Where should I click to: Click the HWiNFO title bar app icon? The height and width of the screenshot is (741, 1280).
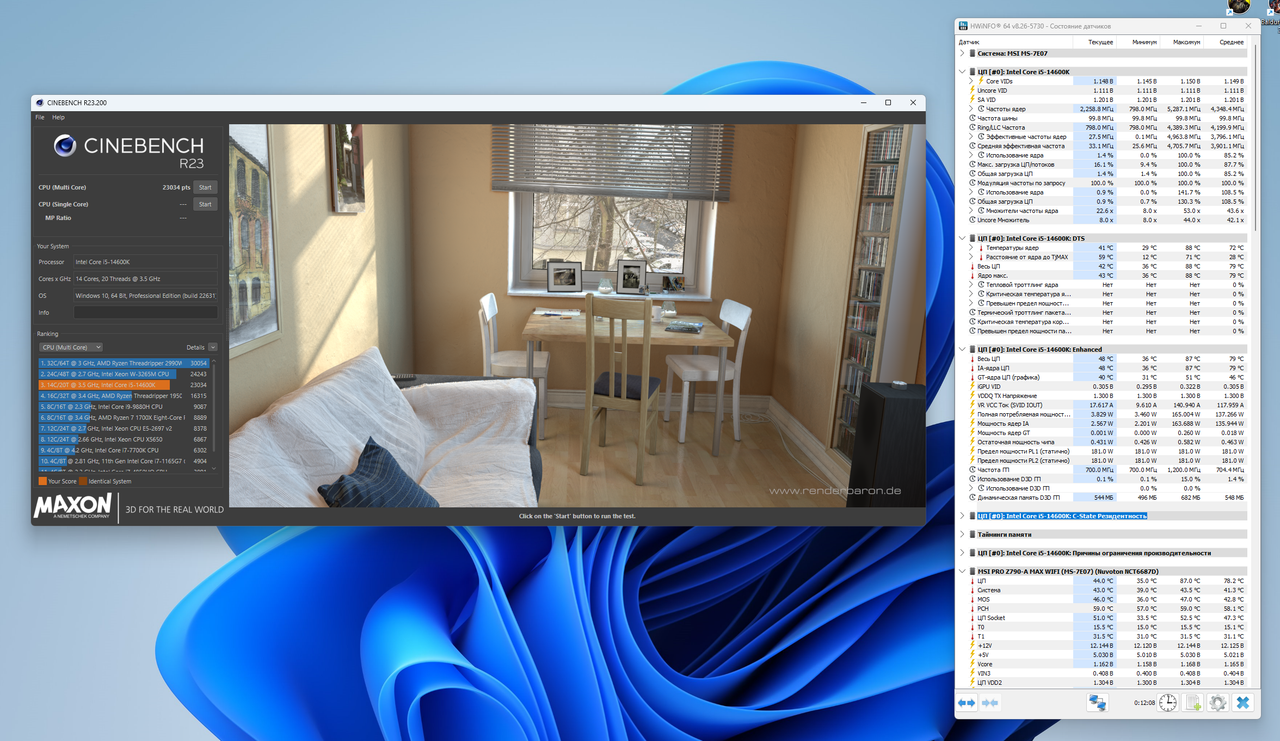pos(964,26)
